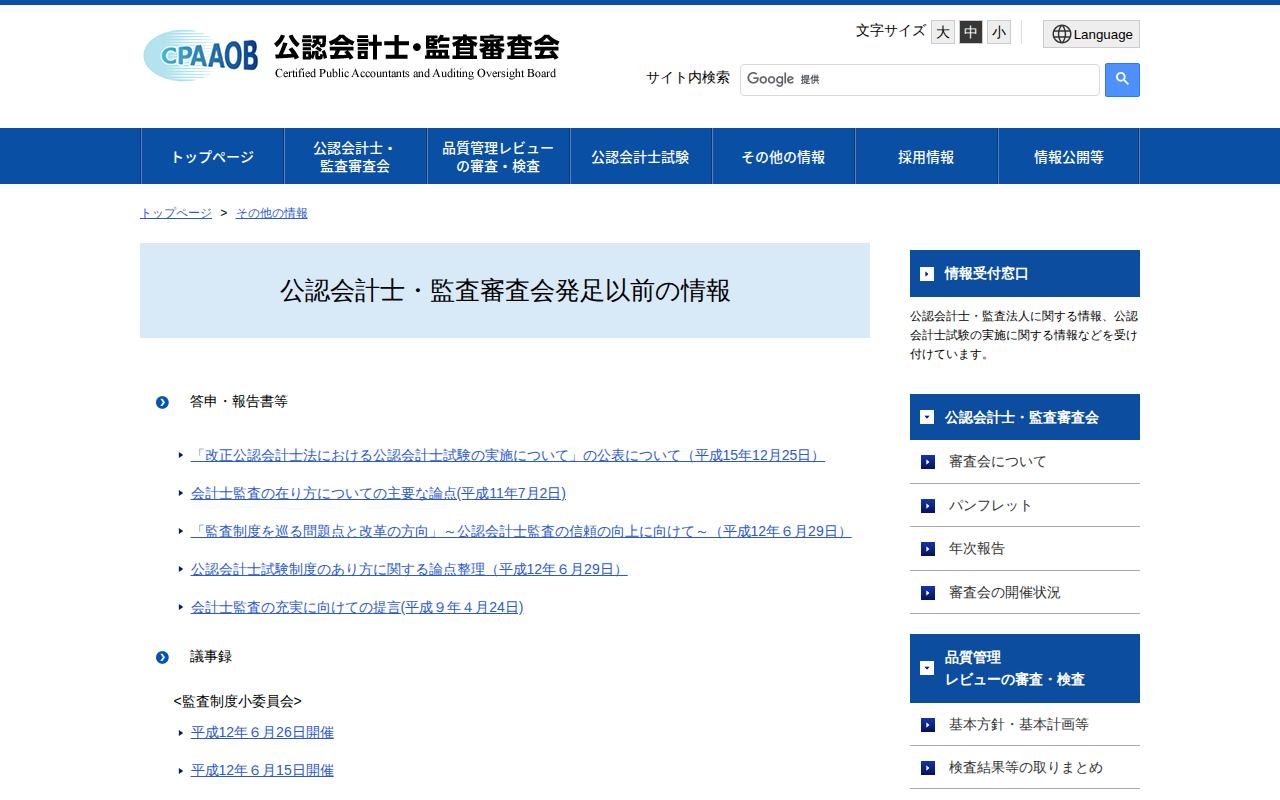Click arrow icon next to 審査会の開催状況
1280x800 pixels.
click(928, 593)
